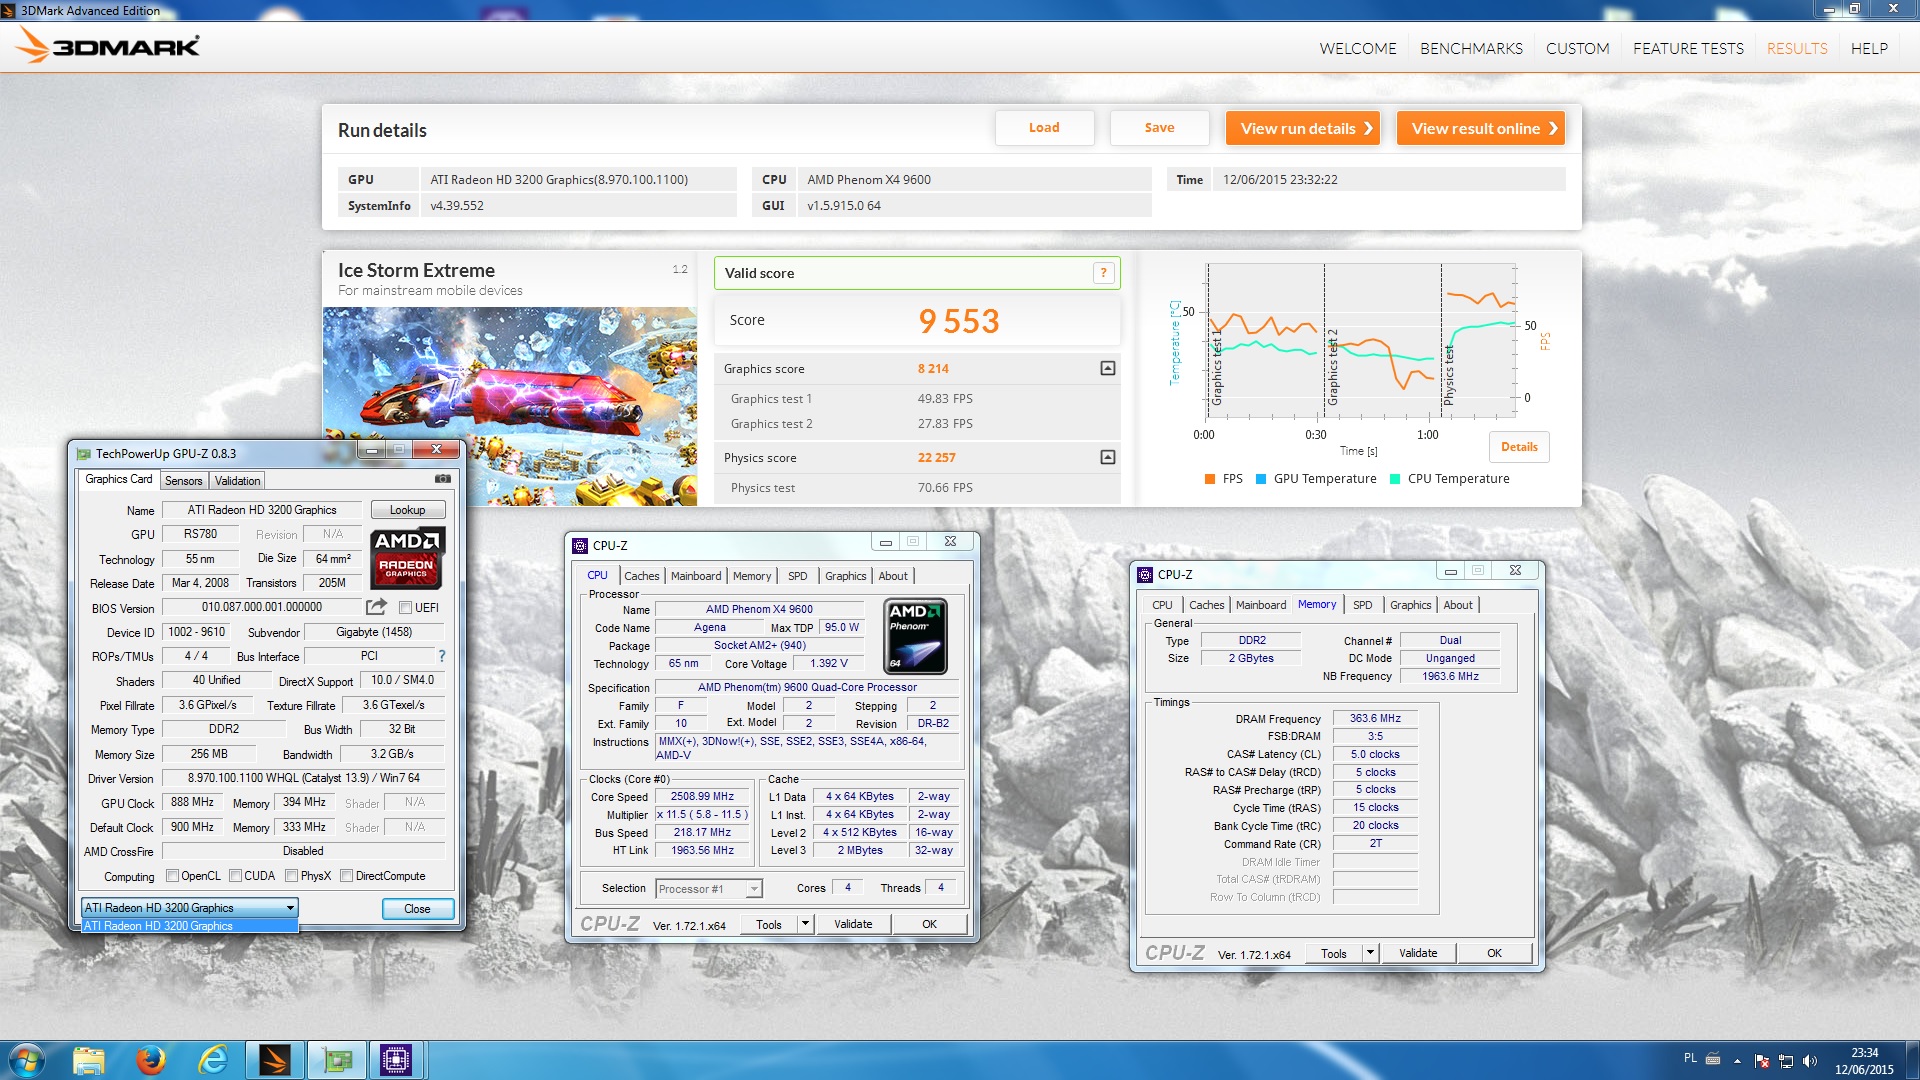Click the GPU-Z BIOS export share icon
Viewport: 1920px width, 1080px height.
coord(376,607)
